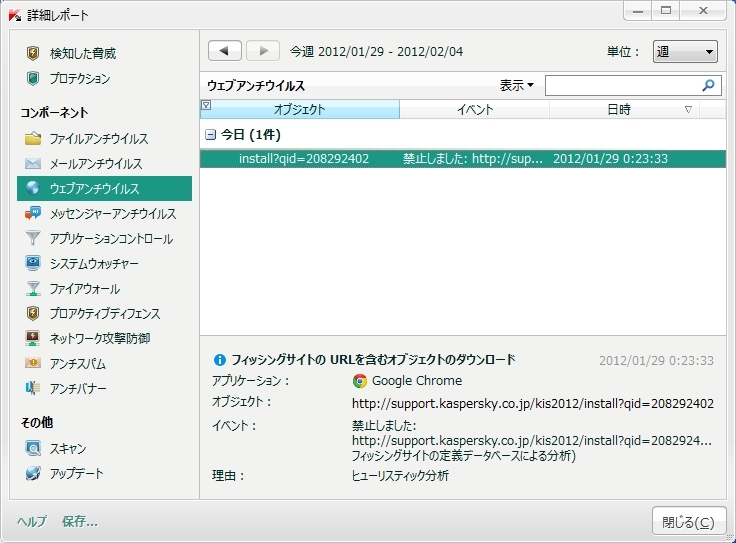Click the 保存... link to save the report
Screen dimensions: 736x543
tap(80, 521)
